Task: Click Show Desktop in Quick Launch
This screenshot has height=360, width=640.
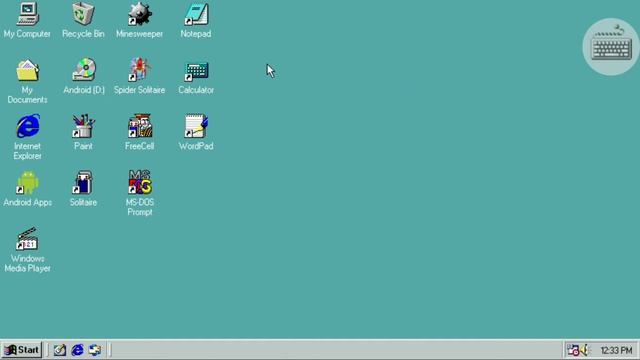Action: pyautogui.click(x=60, y=350)
